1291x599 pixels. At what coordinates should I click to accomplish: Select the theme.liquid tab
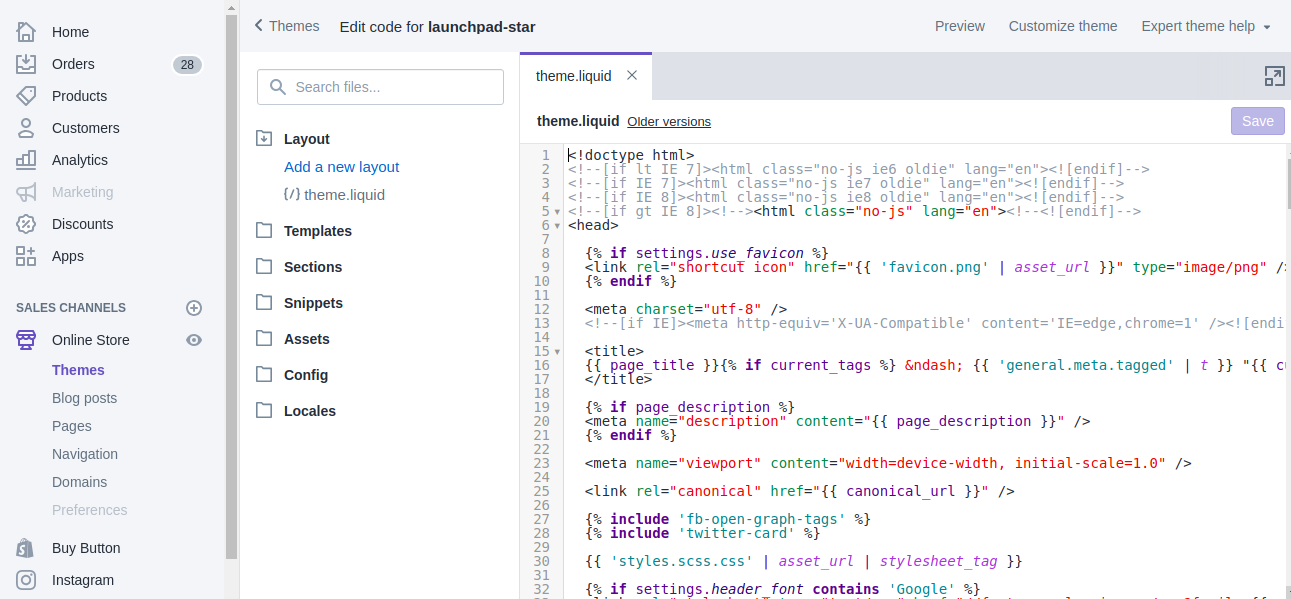pyautogui.click(x=574, y=75)
